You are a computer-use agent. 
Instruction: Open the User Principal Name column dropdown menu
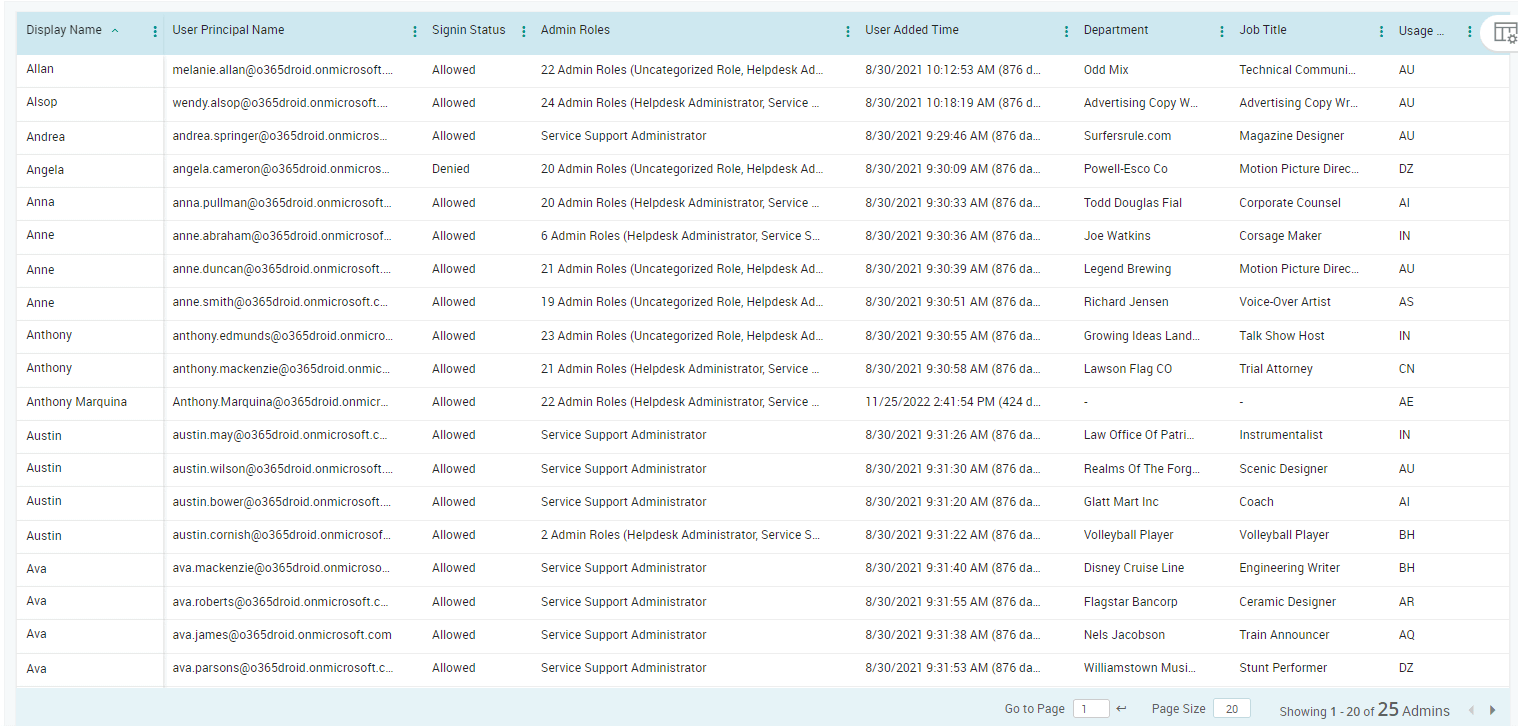pyautogui.click(x=414, y=30)
